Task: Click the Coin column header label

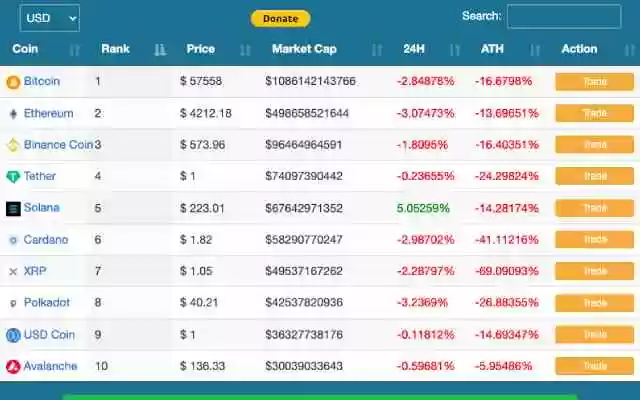Action: 25,49
